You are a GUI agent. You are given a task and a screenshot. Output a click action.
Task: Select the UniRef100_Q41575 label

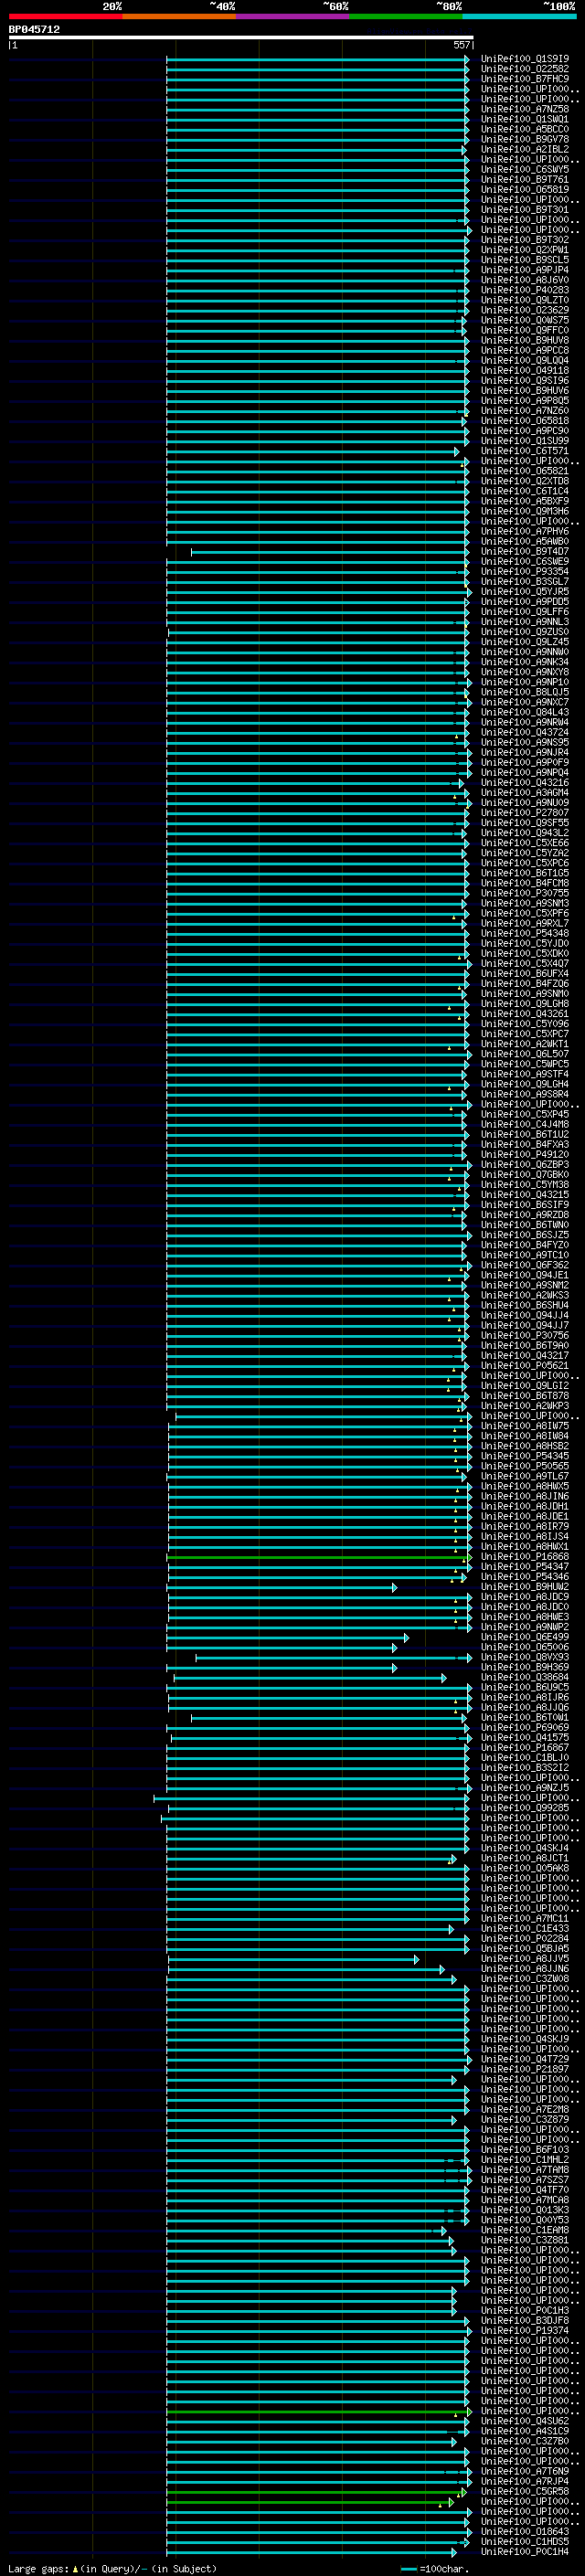point(525,1738)
